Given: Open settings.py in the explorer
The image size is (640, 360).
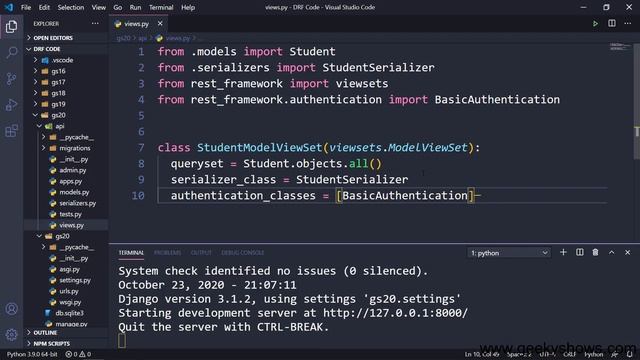Looking at the screenshot, I should (x=65, y=280).
